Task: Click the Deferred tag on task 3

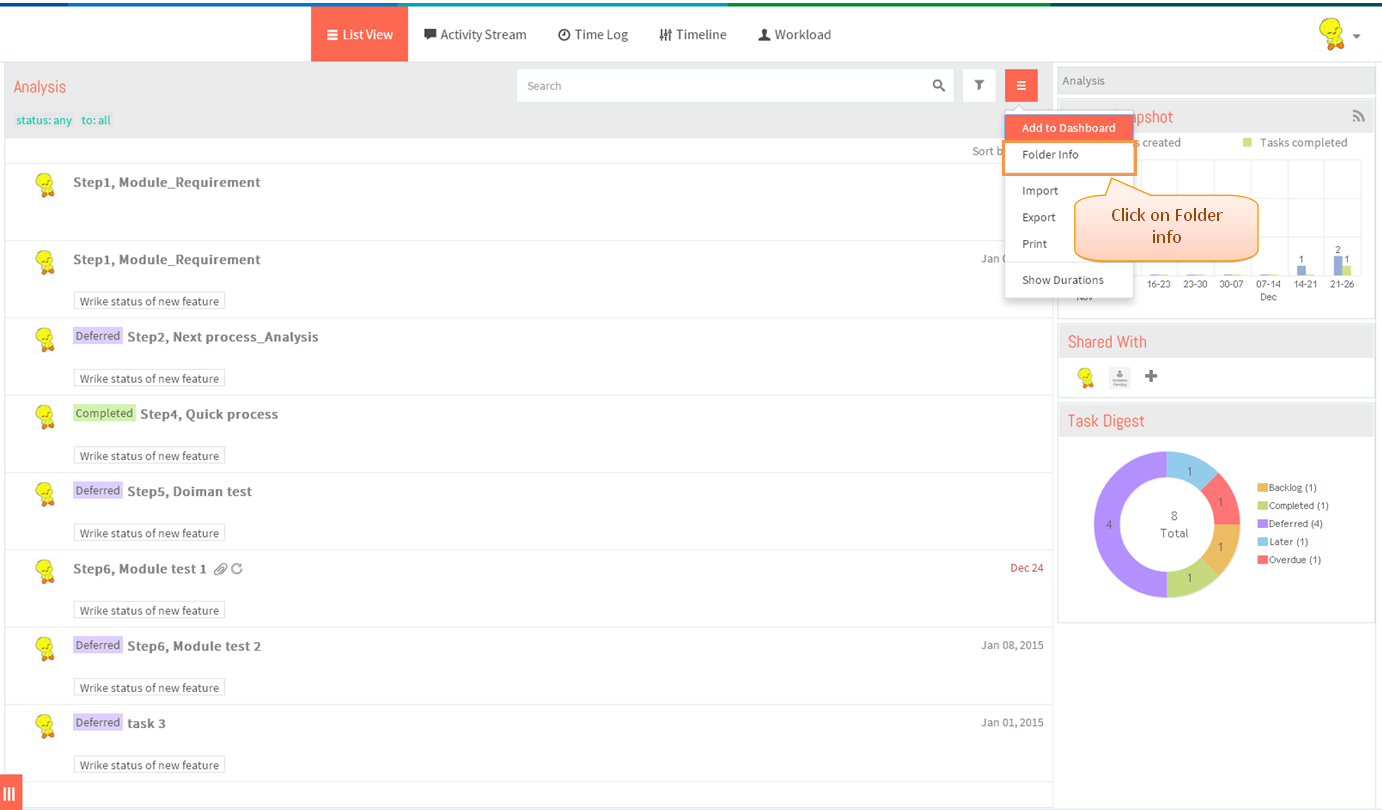Action: [x=98, y=722]
